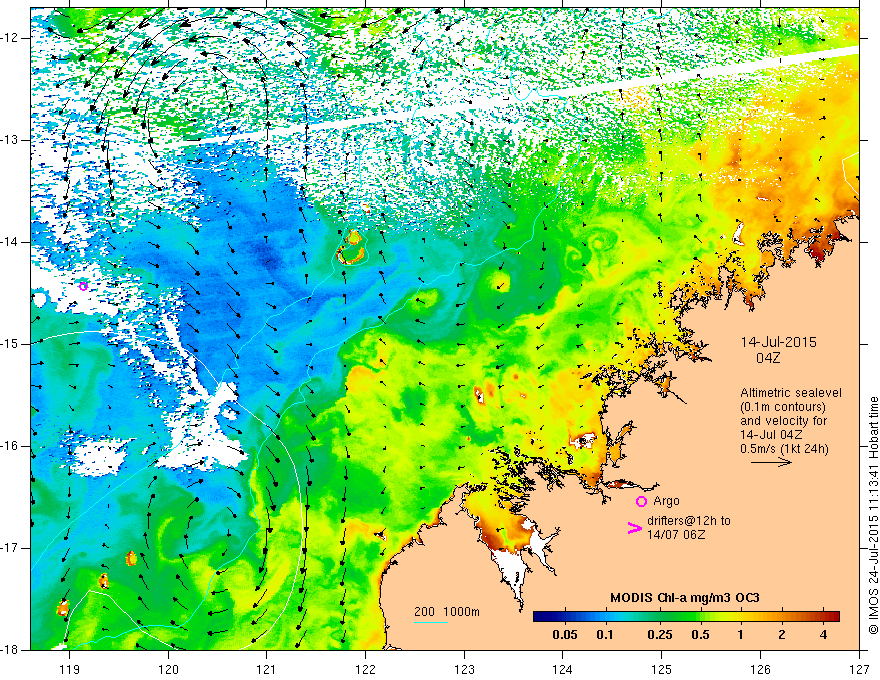Click the 'Altimetric sealevel' text line
Viewport: 880px width, 680px height.
coord(791,393)
